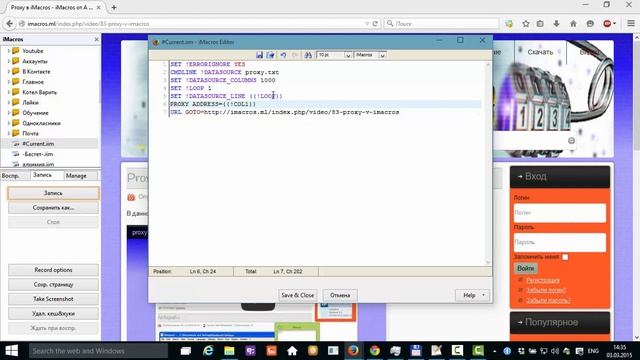
Task: Click the Удал. кеш&куки button
Action: [53, 313]
